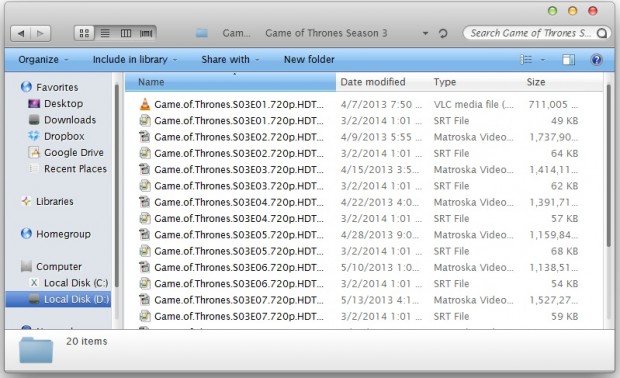Click the change view icon in toolbar
620x378 pixels.
click(x=526, y=60)
